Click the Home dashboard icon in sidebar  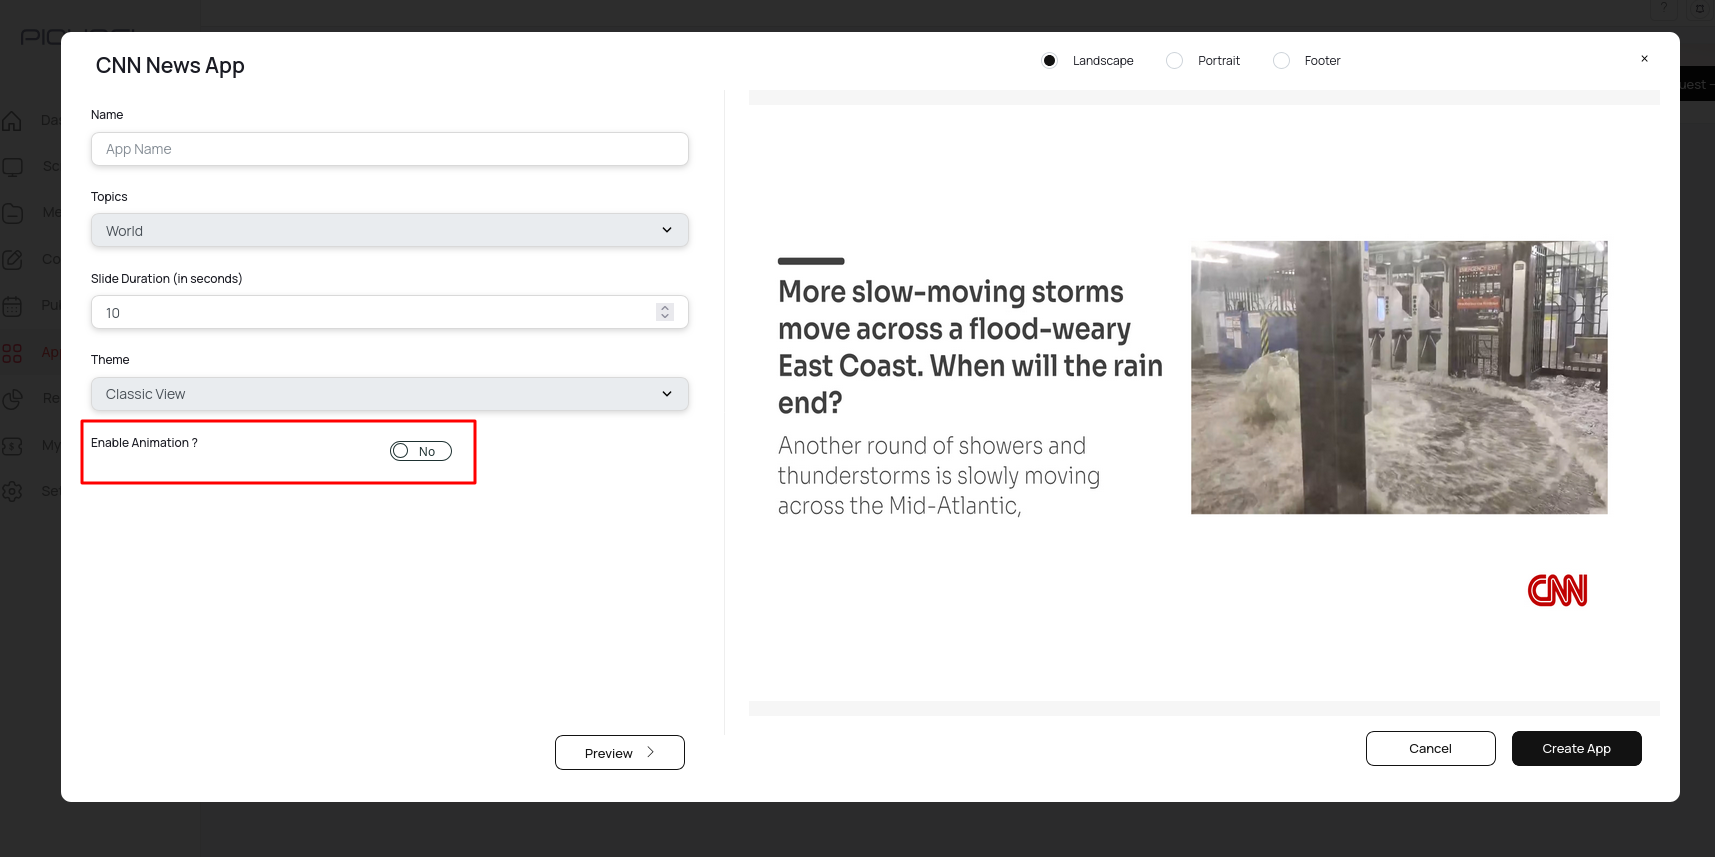(12, 121)
